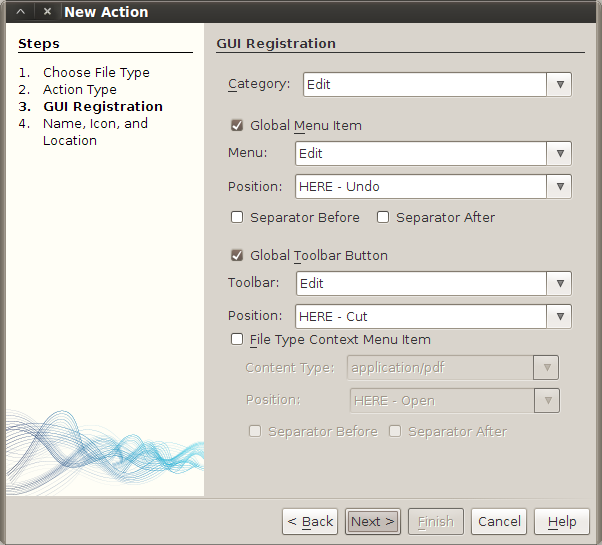Click the Name, Icon, and Location step

tap(95, 123)
